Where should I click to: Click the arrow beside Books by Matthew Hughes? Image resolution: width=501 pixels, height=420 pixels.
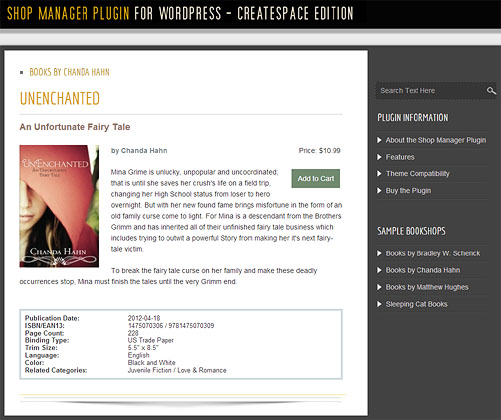(x=379, y=287)
